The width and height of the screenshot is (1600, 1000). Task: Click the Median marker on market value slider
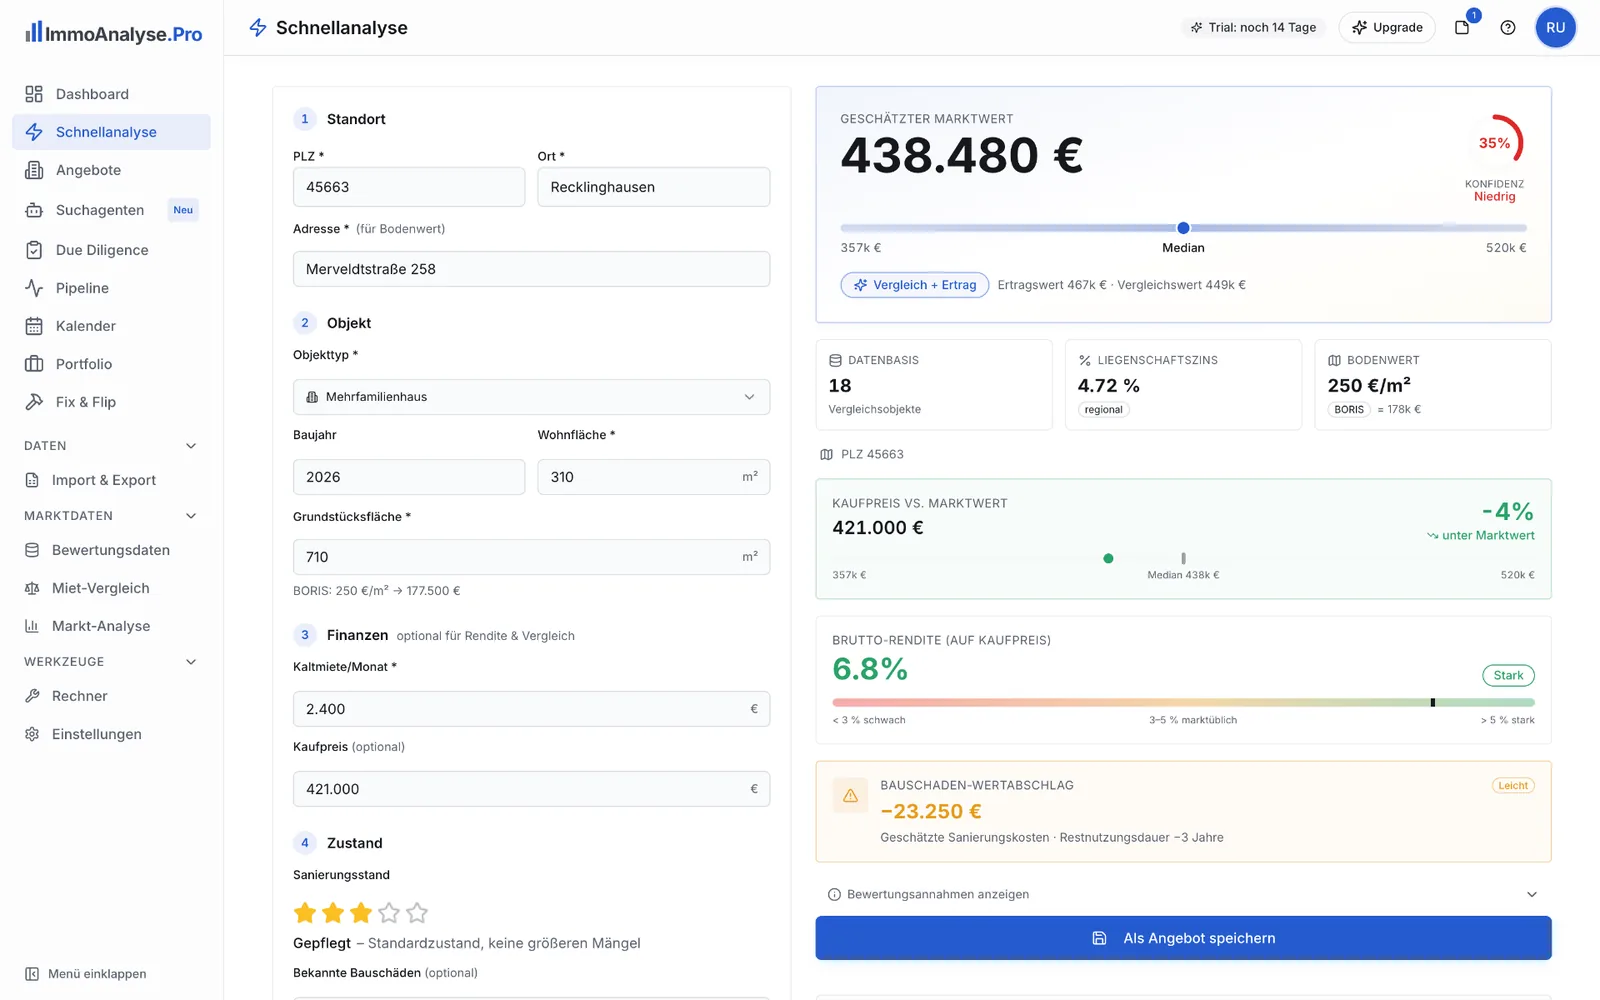tap(1183, 228)
